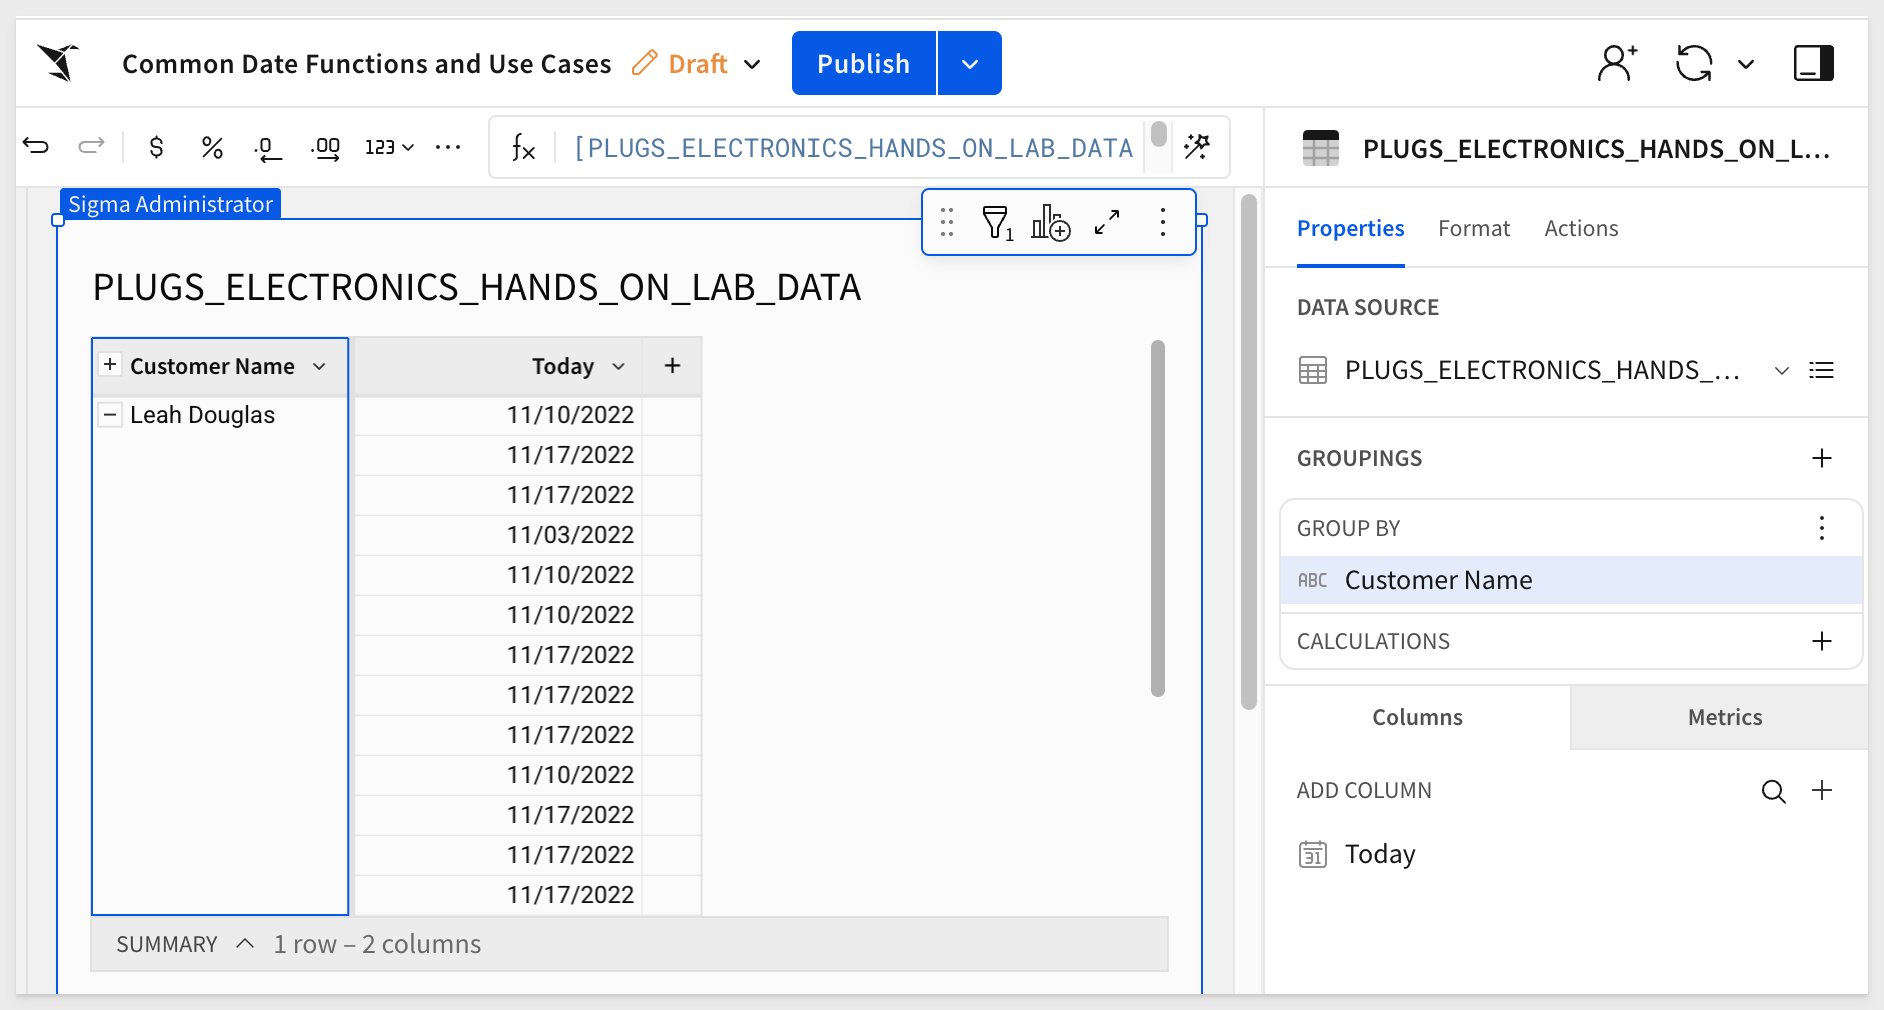Image resolution: width=1884 pixels, height=1010 pixels.
Task: Click the Sigma bird logo
Action: [x=59, y=63]
